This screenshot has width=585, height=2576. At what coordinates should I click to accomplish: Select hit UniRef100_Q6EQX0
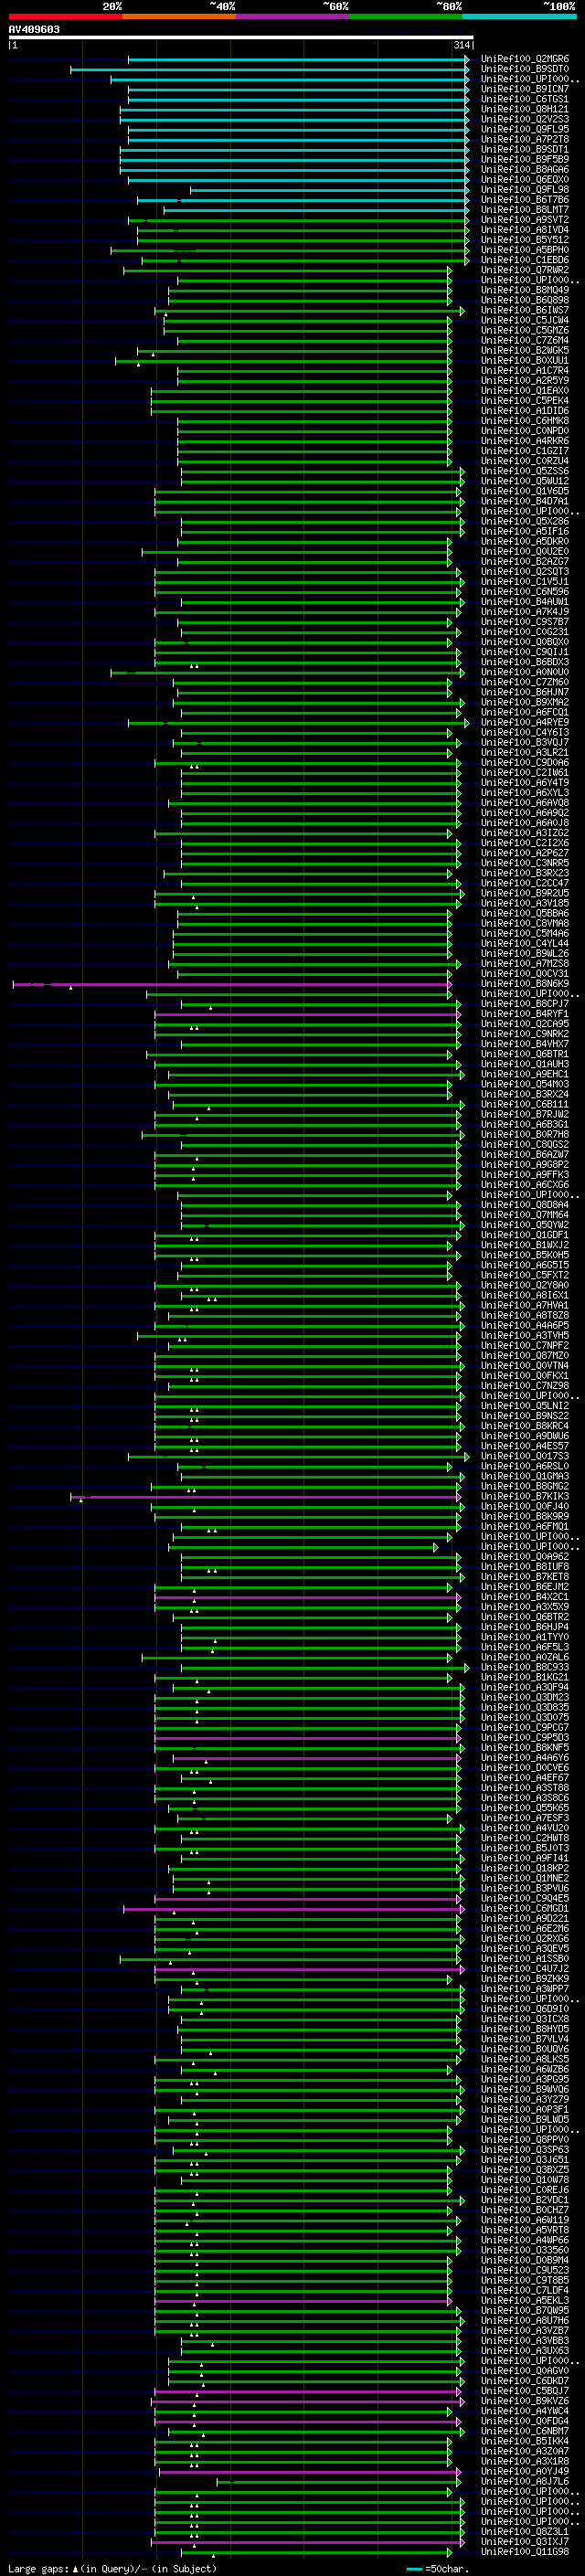point(525,180)
